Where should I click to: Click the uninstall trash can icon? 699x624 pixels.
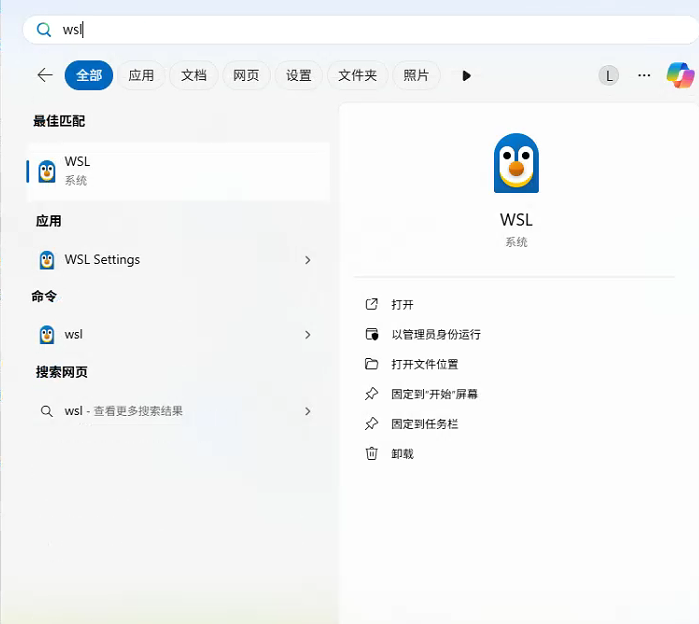pyautogui.click(x=371, y=454)
